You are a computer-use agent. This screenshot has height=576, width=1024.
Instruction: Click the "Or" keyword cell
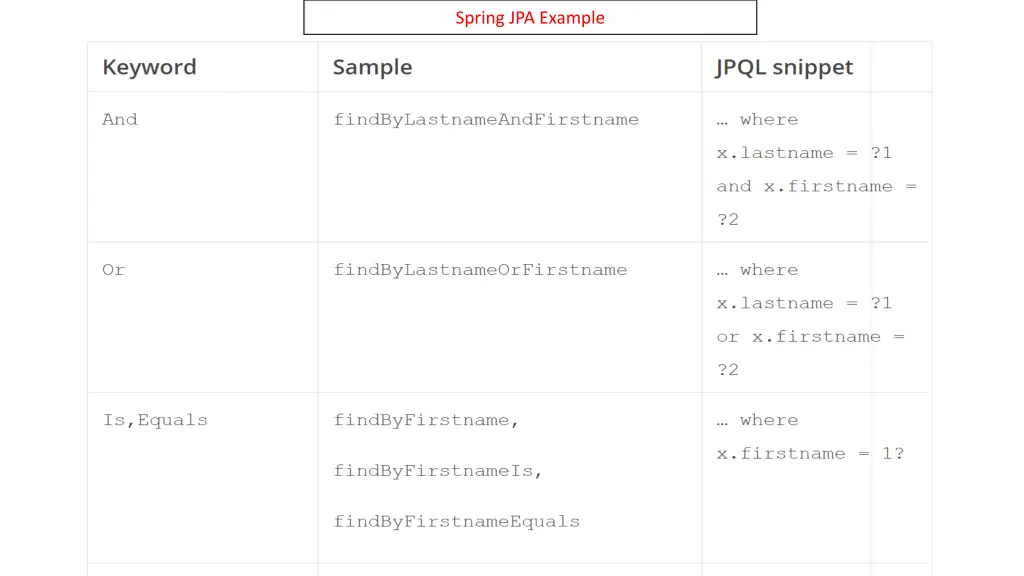click(114, 270)
